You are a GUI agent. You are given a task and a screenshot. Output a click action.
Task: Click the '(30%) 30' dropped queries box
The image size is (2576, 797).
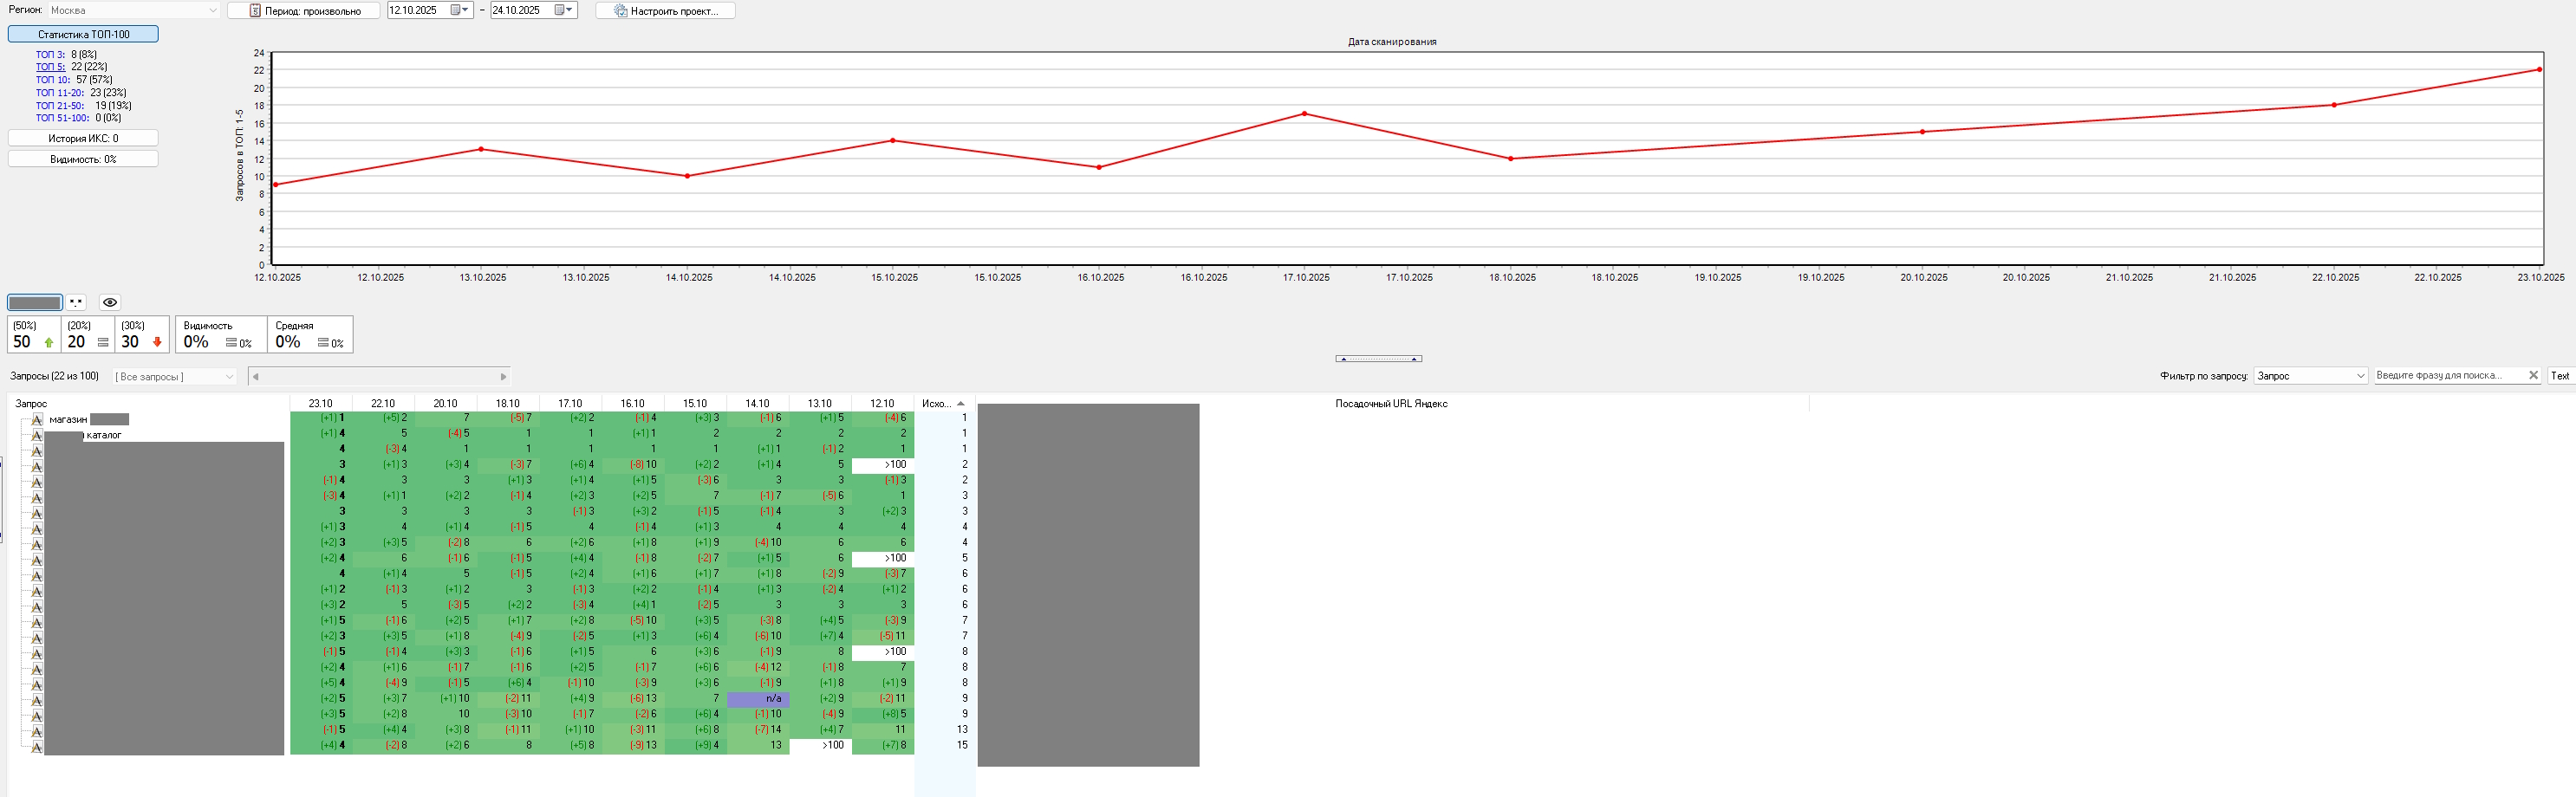coord(142,335)
